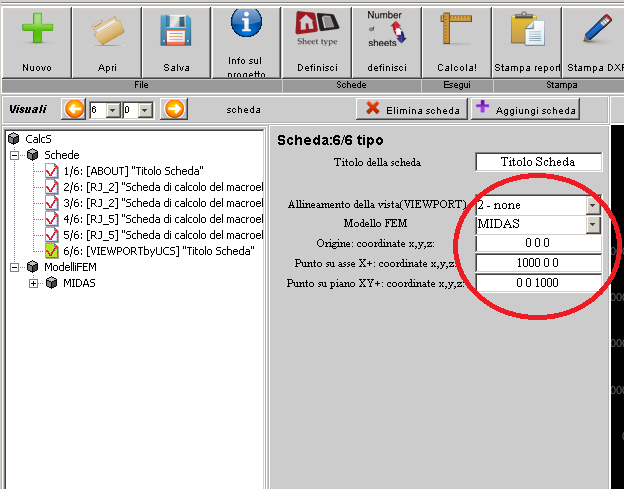Viewport: 624px width, 489px height.
Task: Click the Schede ribbon group label
Action: pos(351,85)
